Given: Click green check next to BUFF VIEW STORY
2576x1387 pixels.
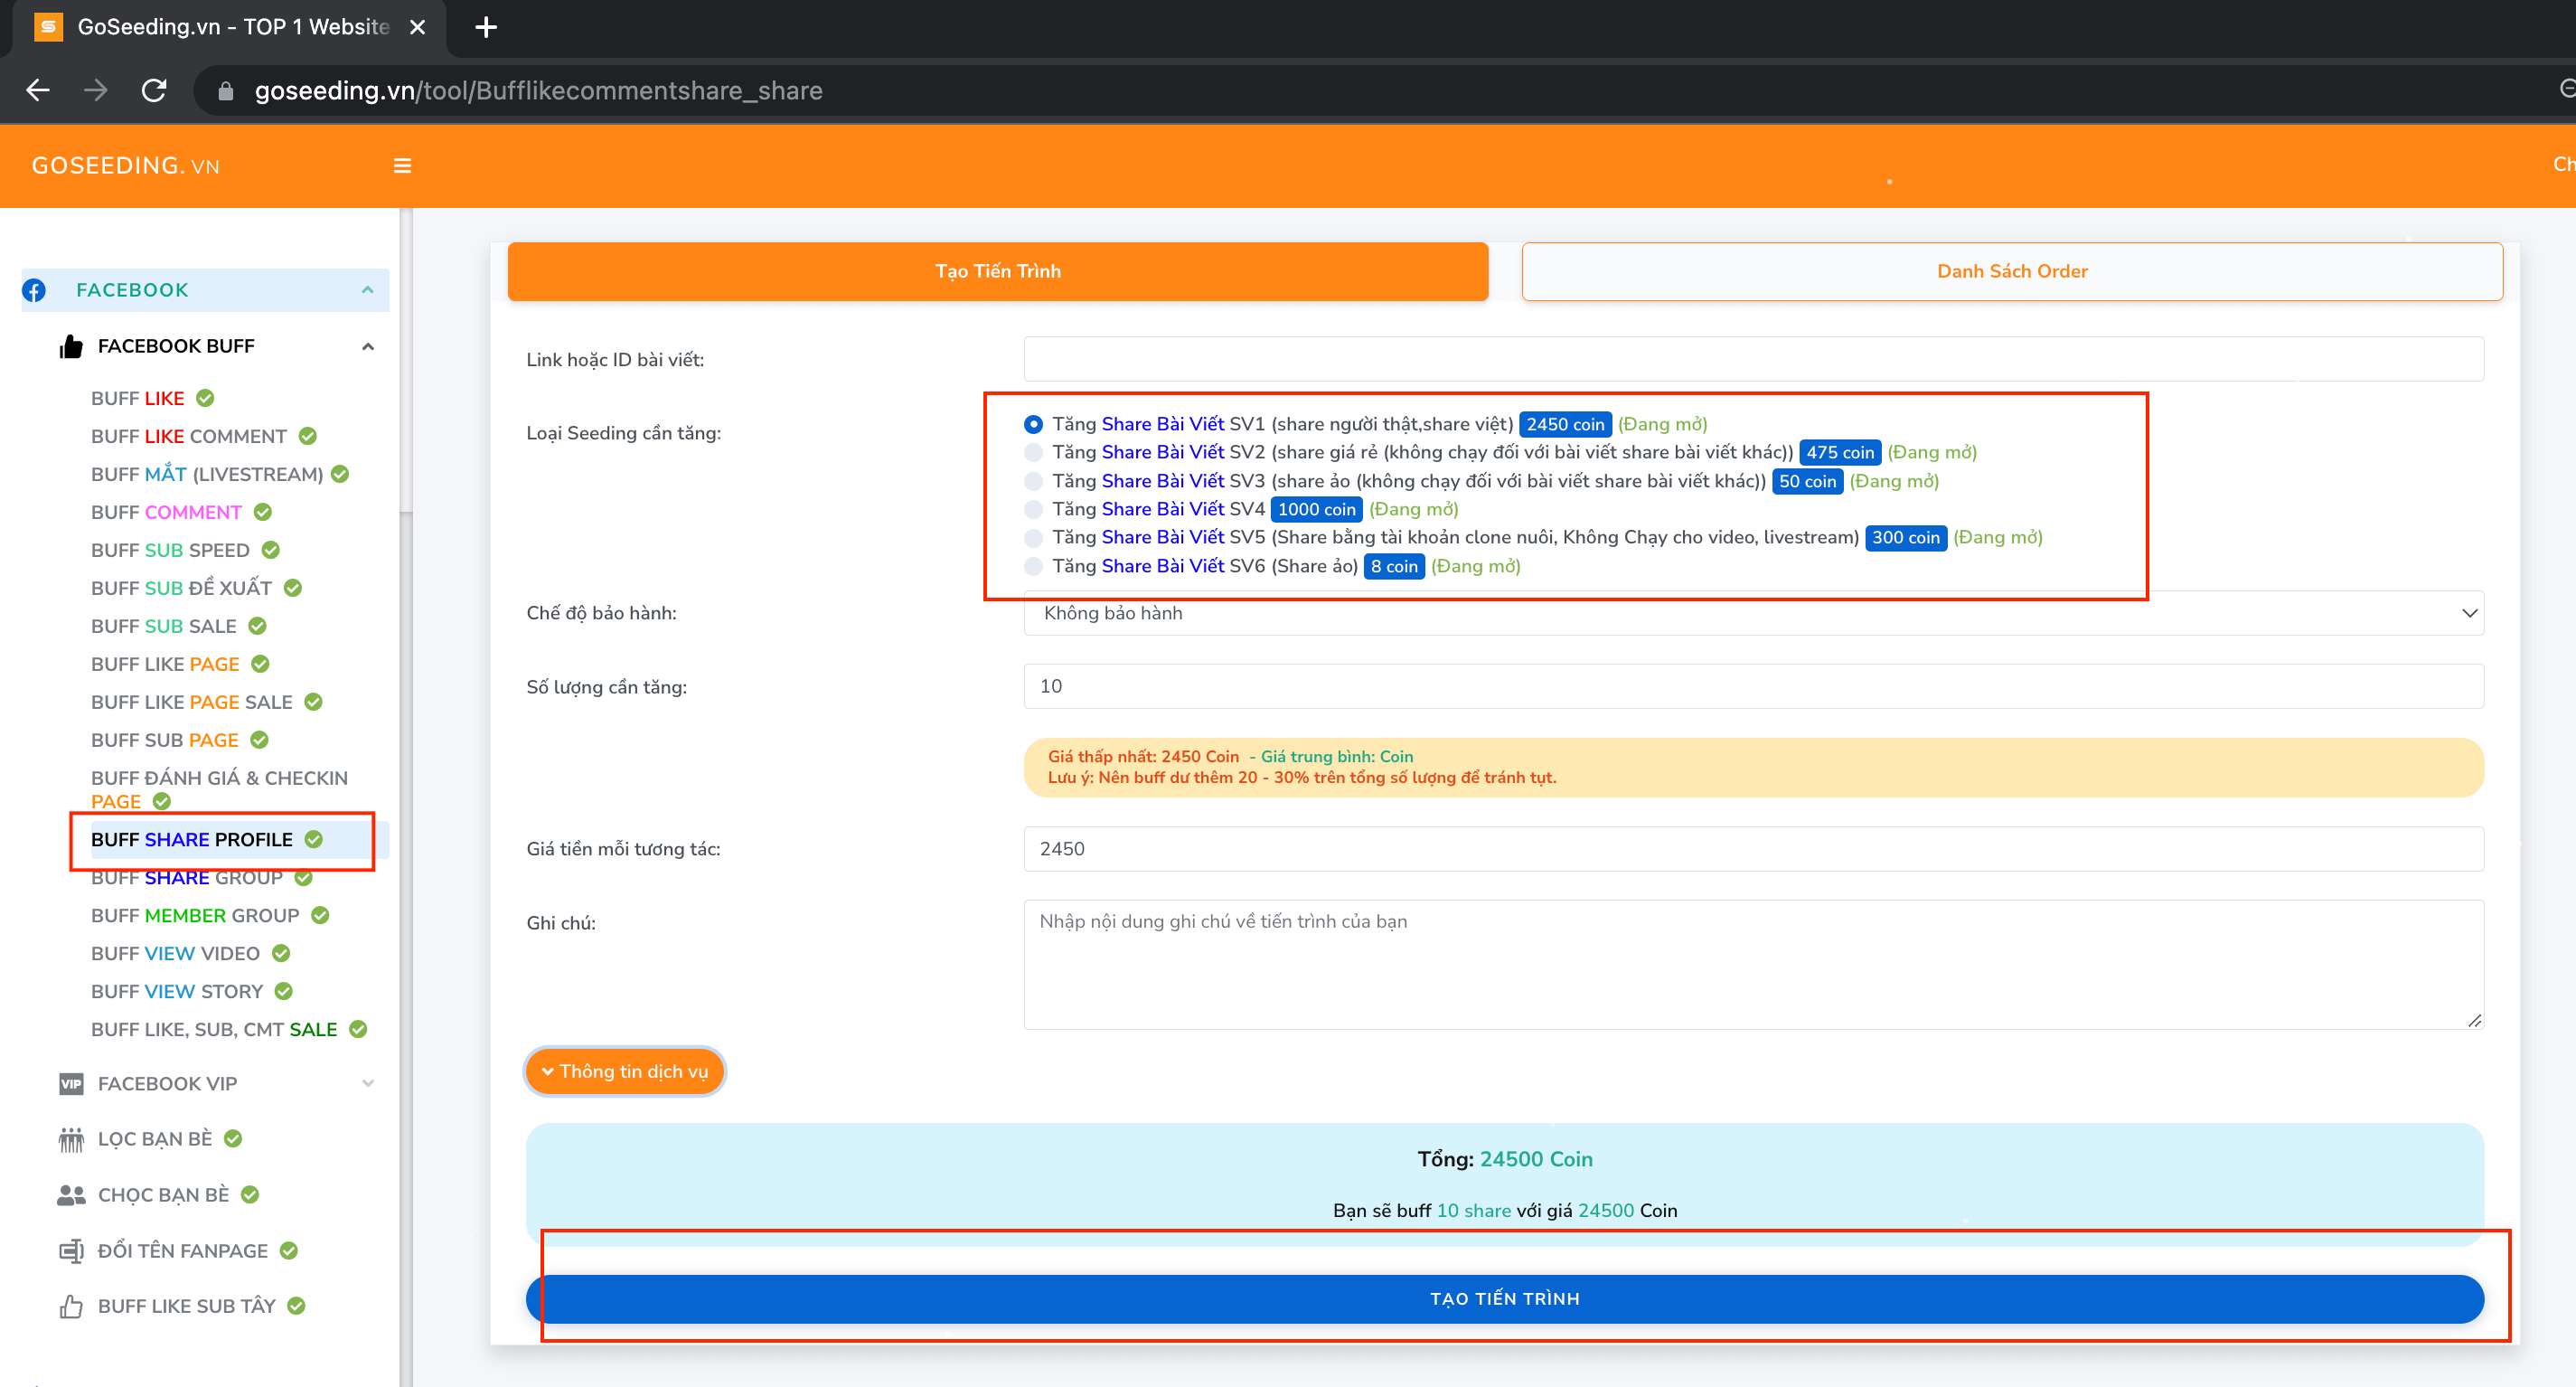Looking at the screenshot, I should [x=284, y=992].
